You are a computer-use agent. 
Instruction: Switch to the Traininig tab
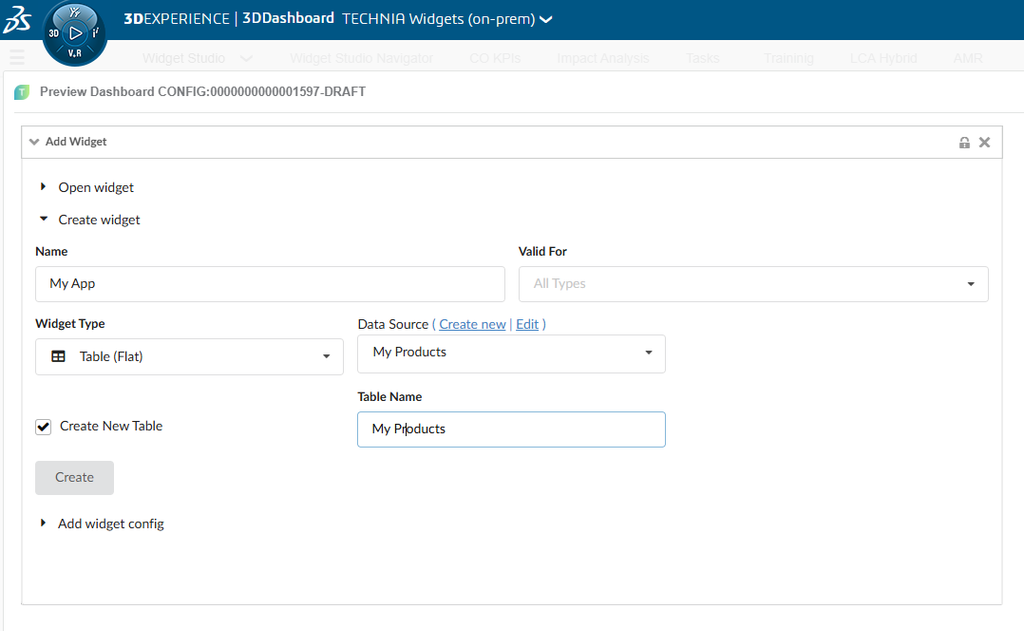click(x=789, y=58)
